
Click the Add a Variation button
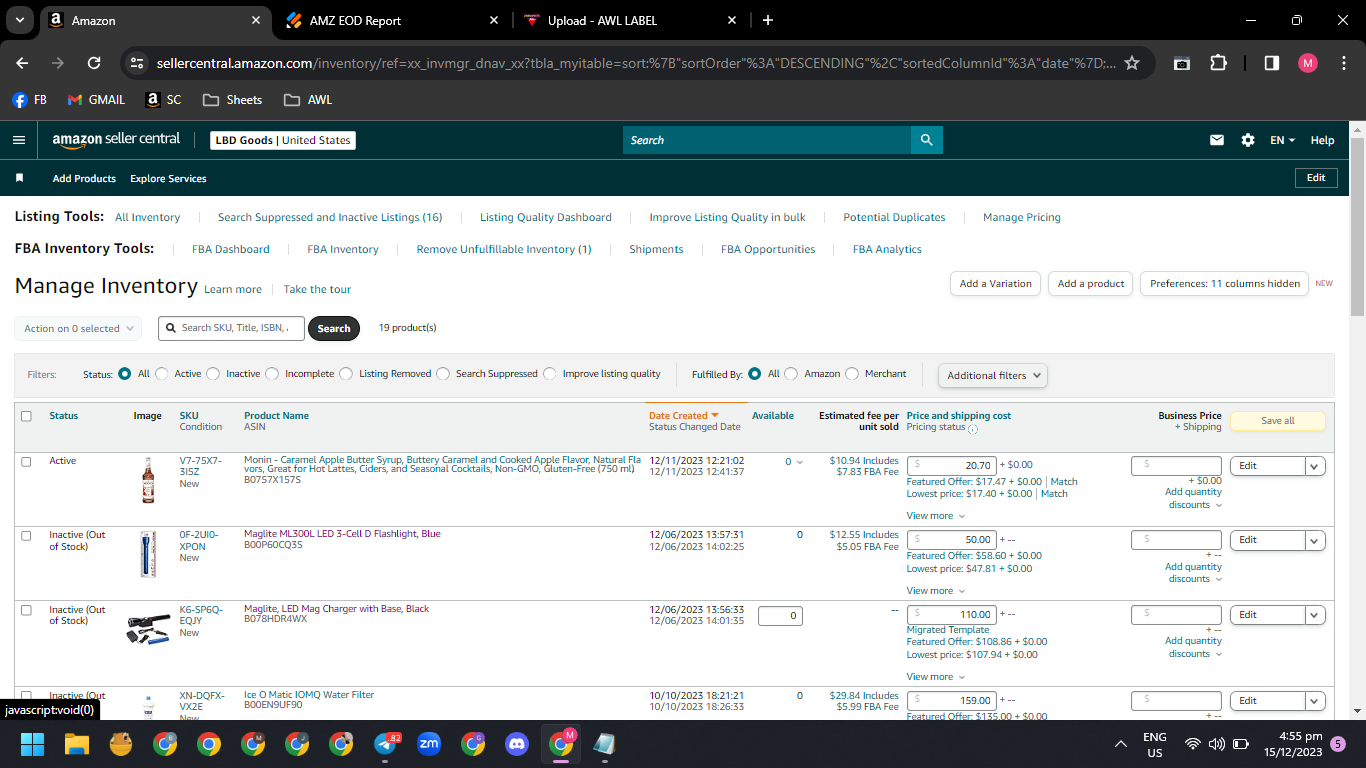995,284
